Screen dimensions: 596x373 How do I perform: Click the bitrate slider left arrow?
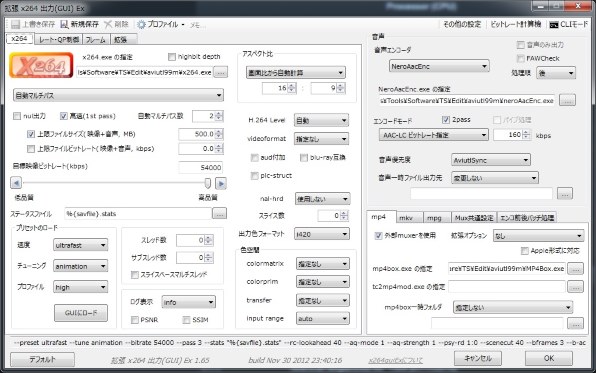16,183
